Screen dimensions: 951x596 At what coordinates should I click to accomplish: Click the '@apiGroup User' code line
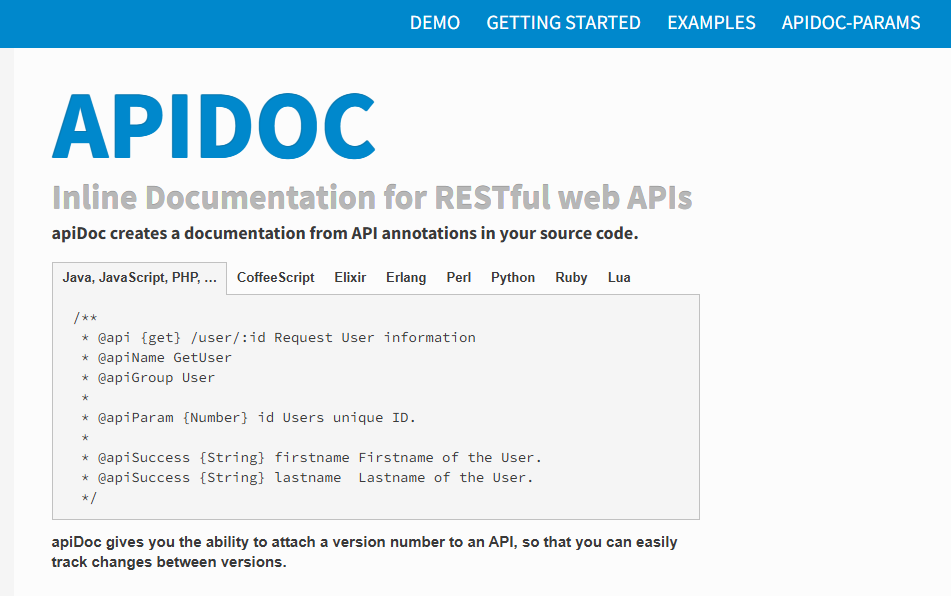[x=148, y=378]
